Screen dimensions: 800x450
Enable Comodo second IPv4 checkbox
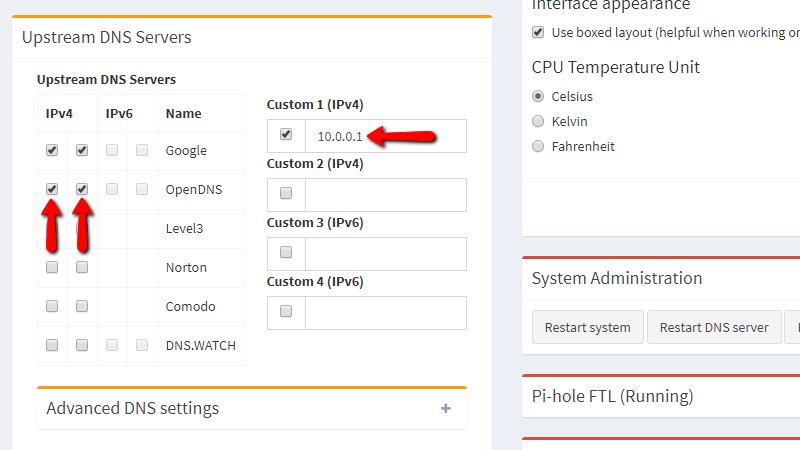pyautogui.click(x=82, y=306)
